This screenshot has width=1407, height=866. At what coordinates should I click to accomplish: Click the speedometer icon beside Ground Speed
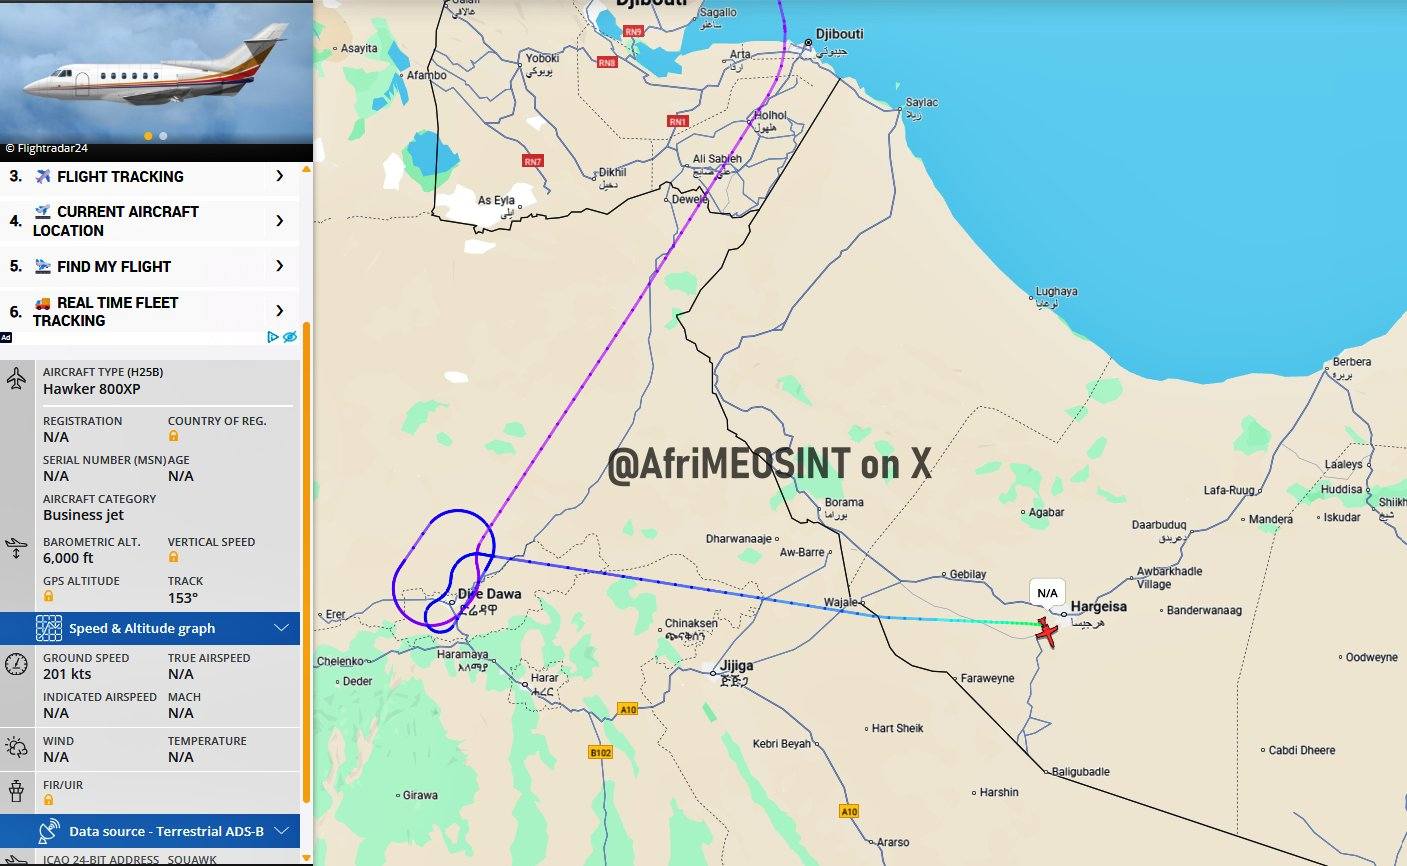pyautogui.click(x=16, y=664)
